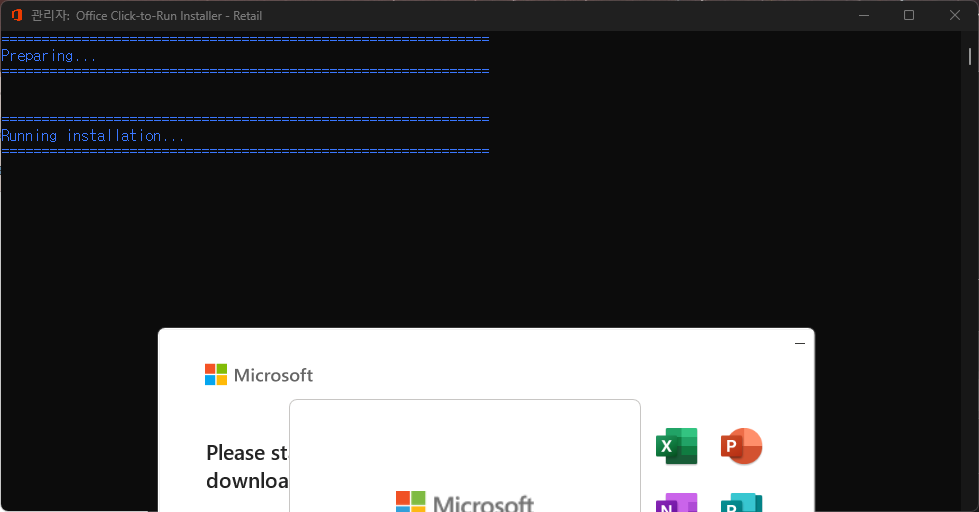
Task: Click the OneNote icon in the setup dialog
Action: pyautogui.click(x=677, y=503)
